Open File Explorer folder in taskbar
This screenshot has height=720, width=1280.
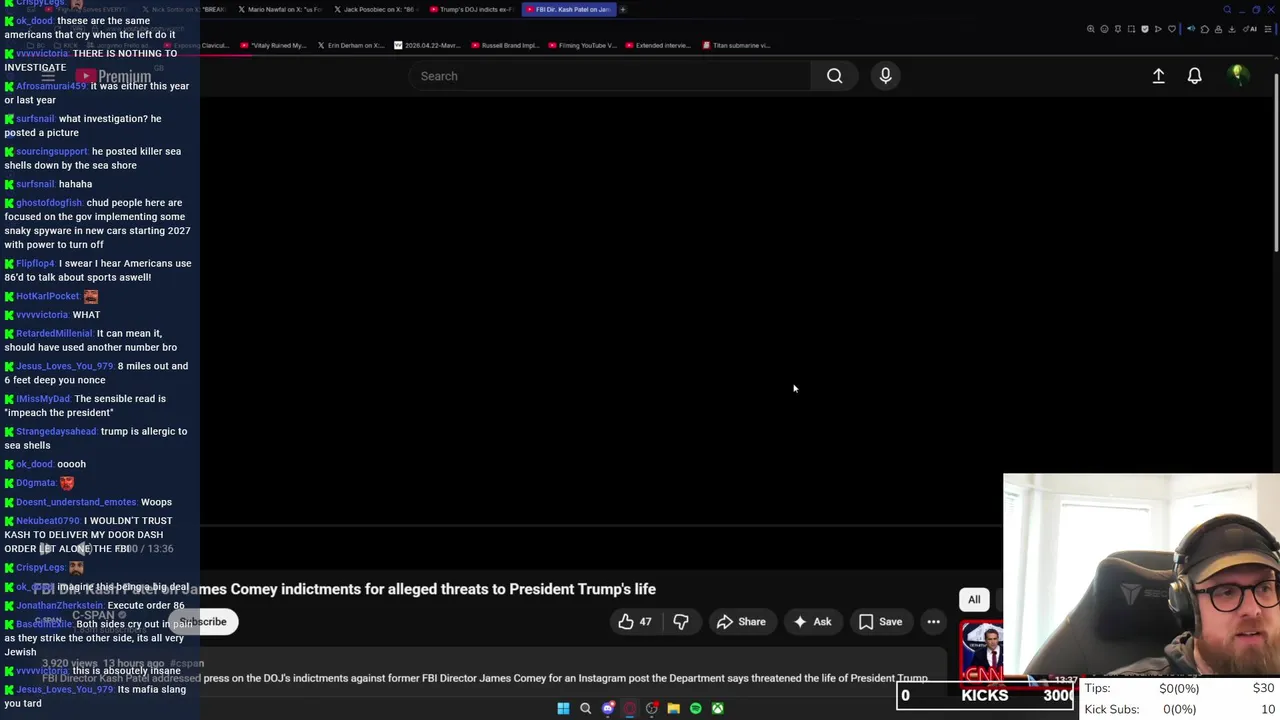[x=673, y=708]
